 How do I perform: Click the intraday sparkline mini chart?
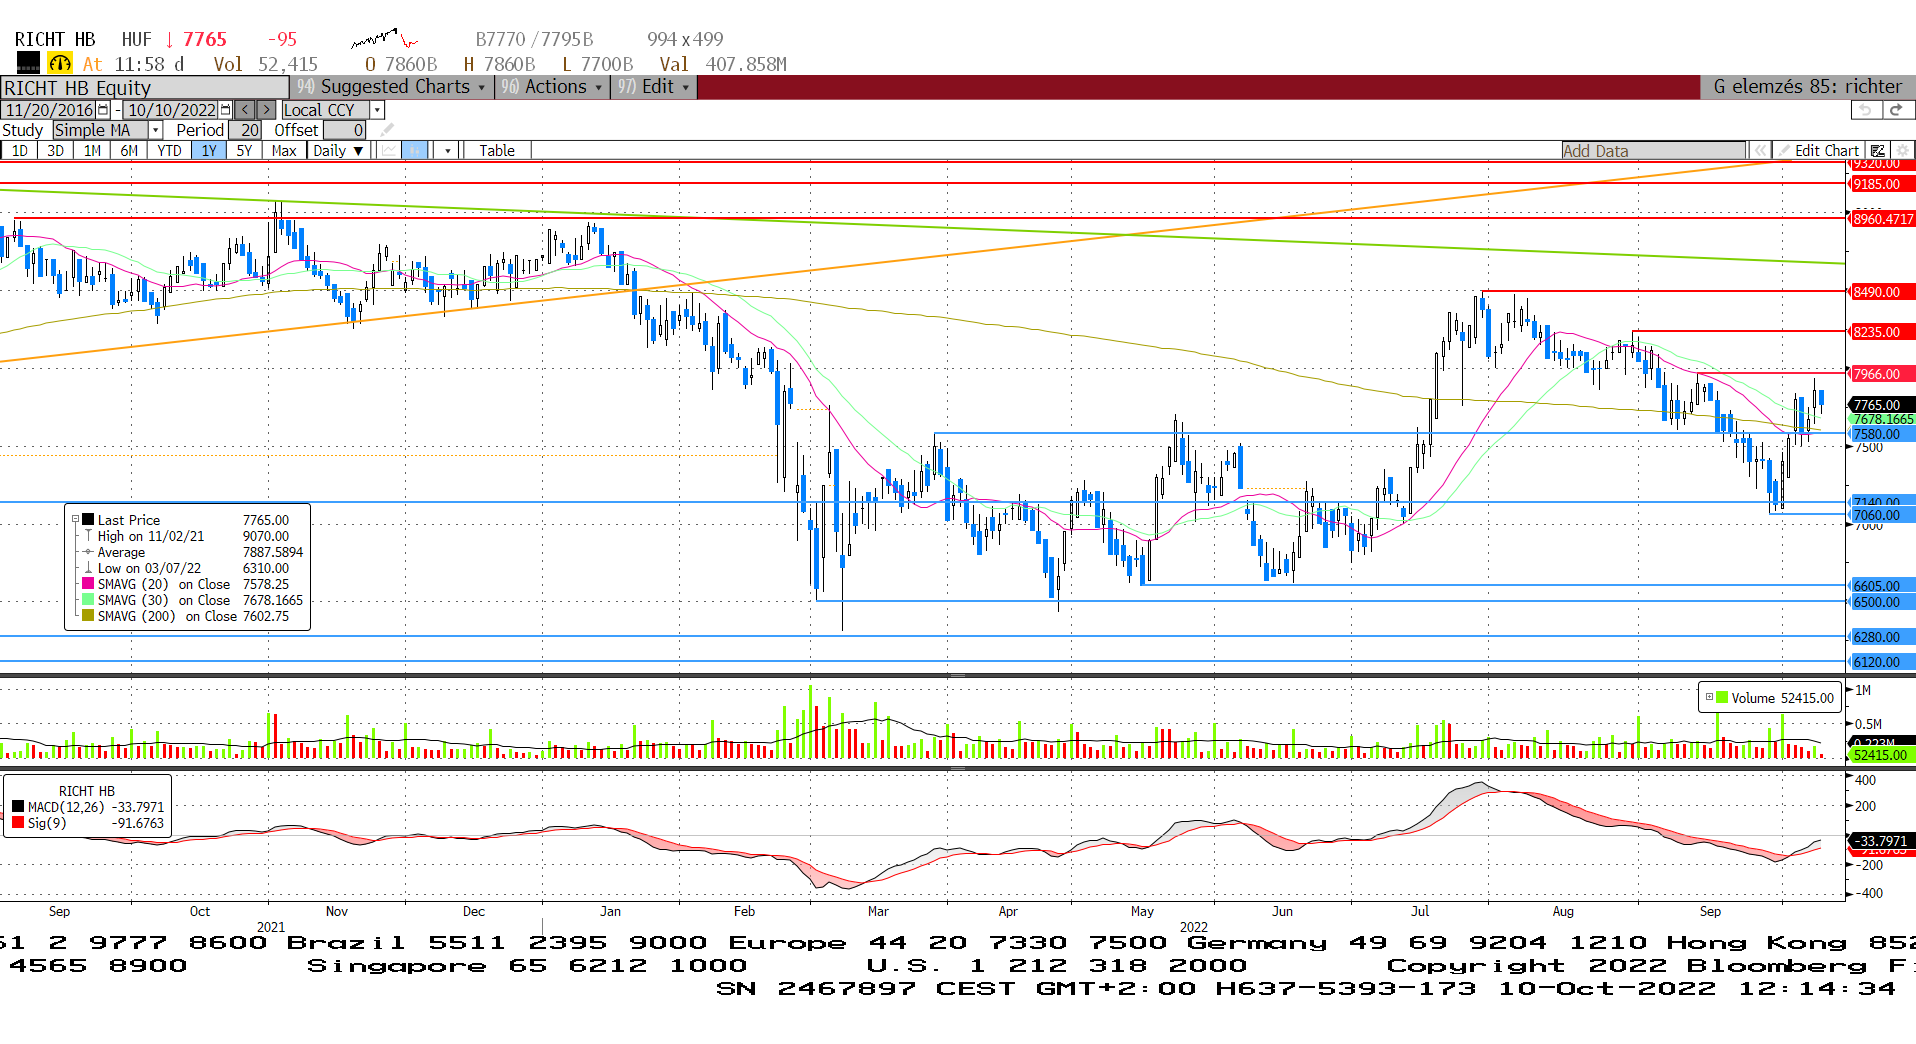(x=384, y=40)
